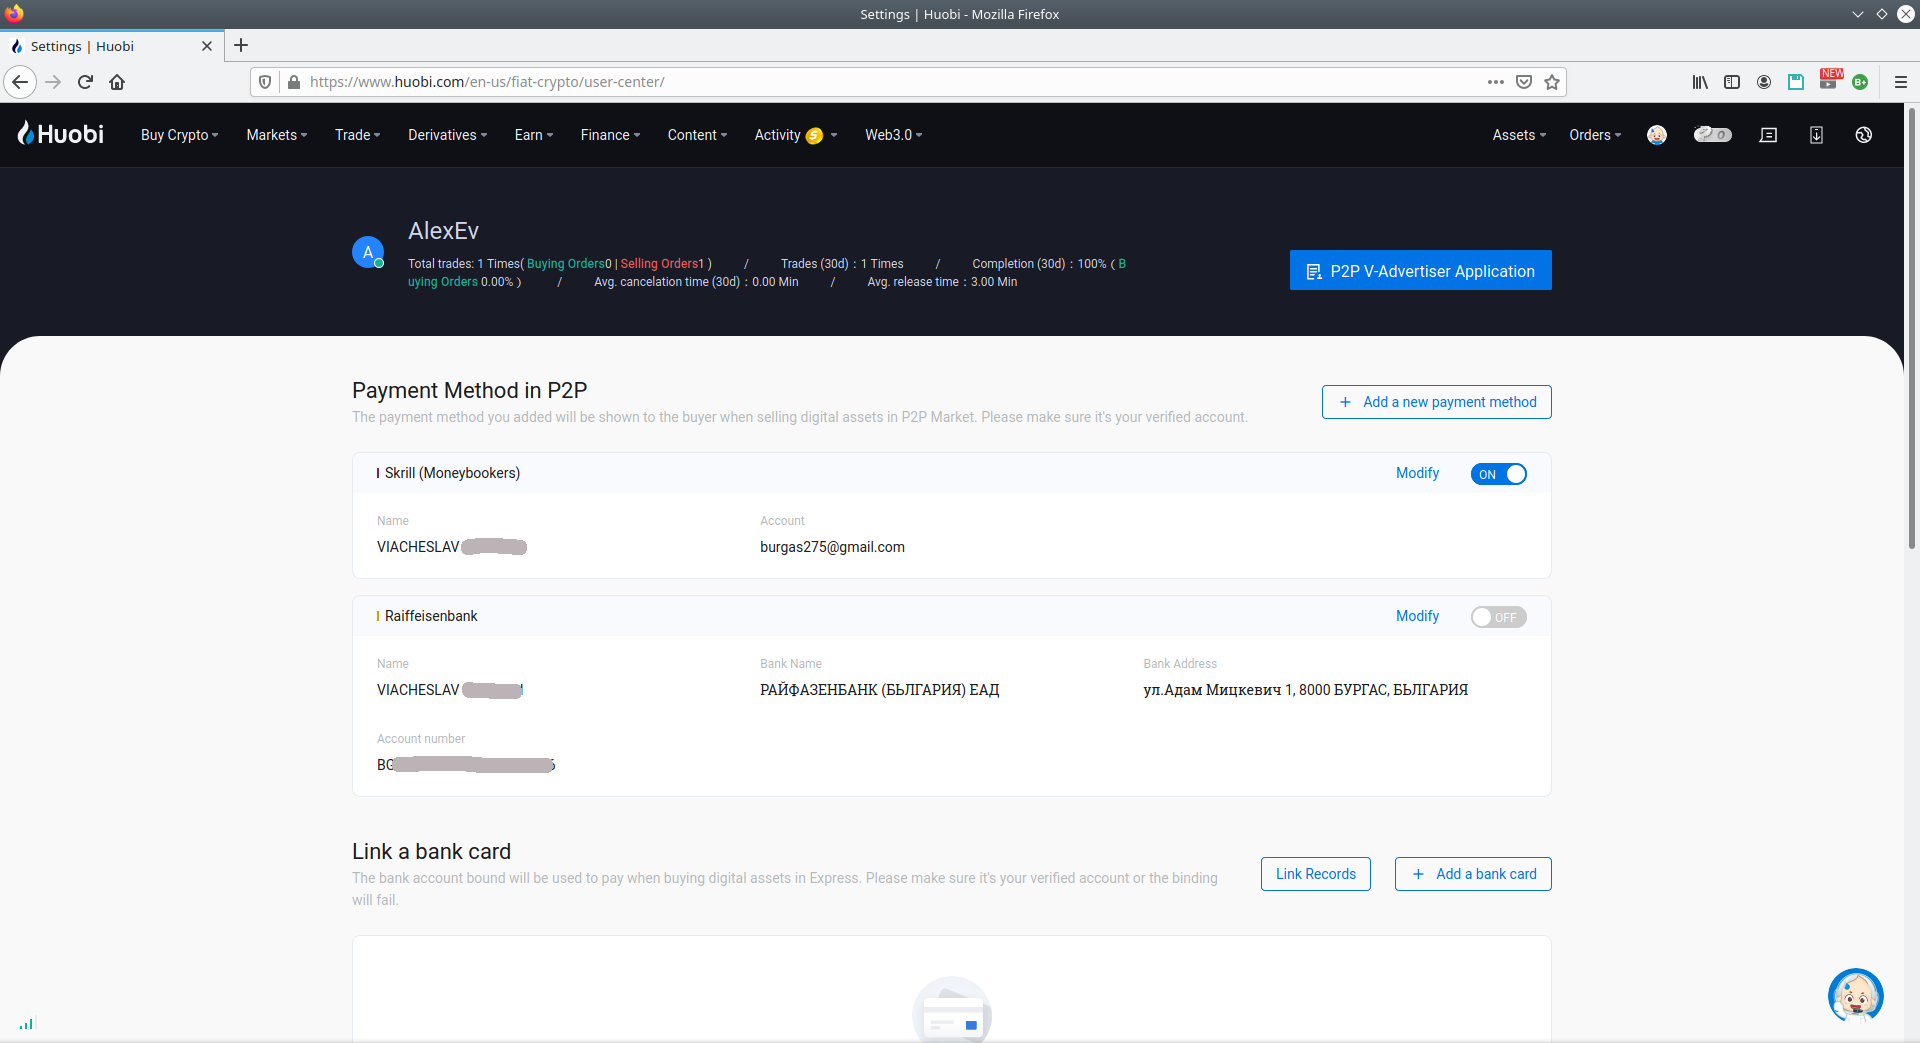Click Add a bank card

click(1473, 874)
